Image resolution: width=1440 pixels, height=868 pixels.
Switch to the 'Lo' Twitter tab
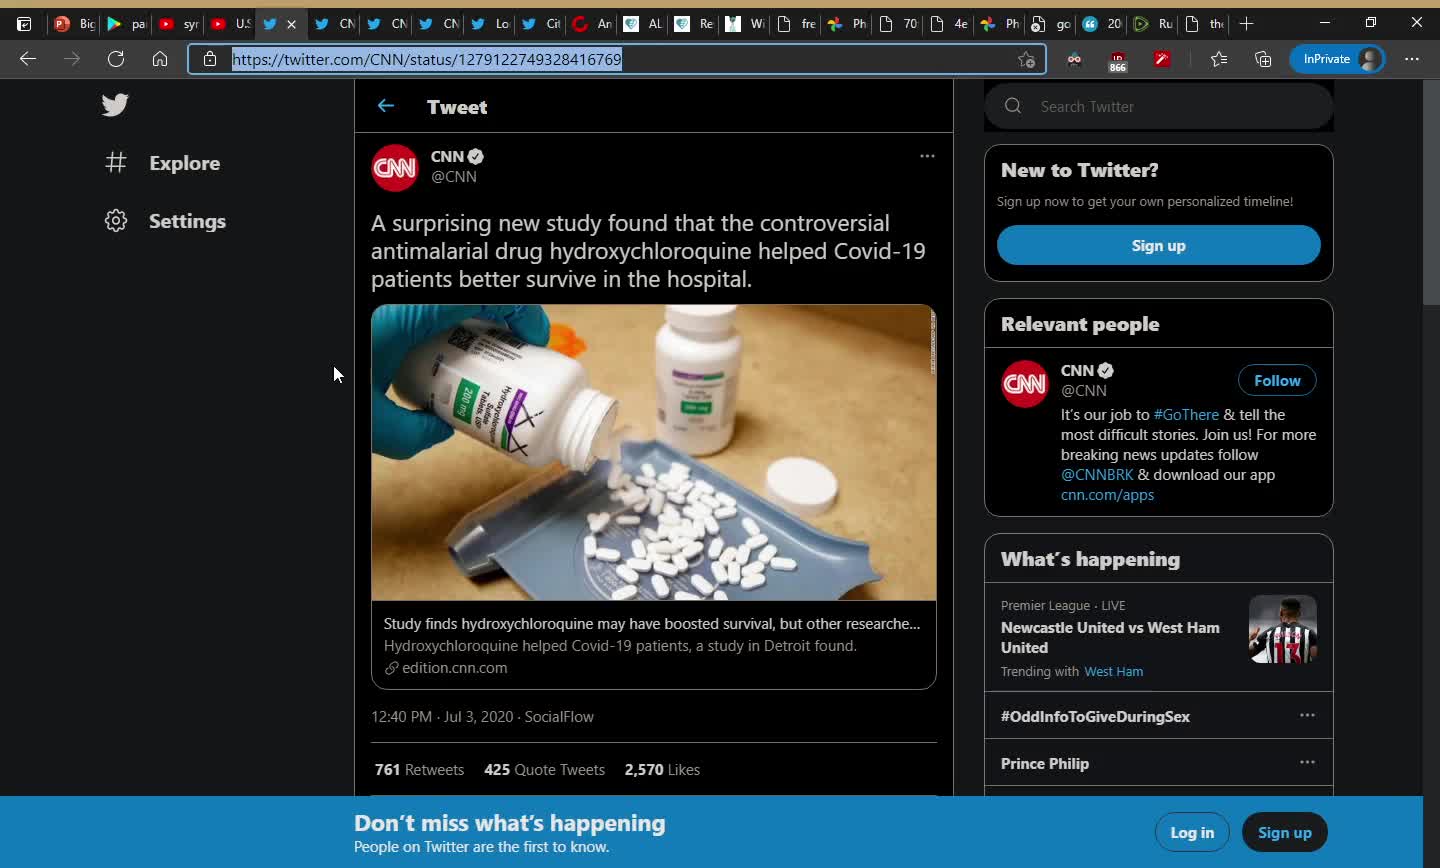point(490,23)
